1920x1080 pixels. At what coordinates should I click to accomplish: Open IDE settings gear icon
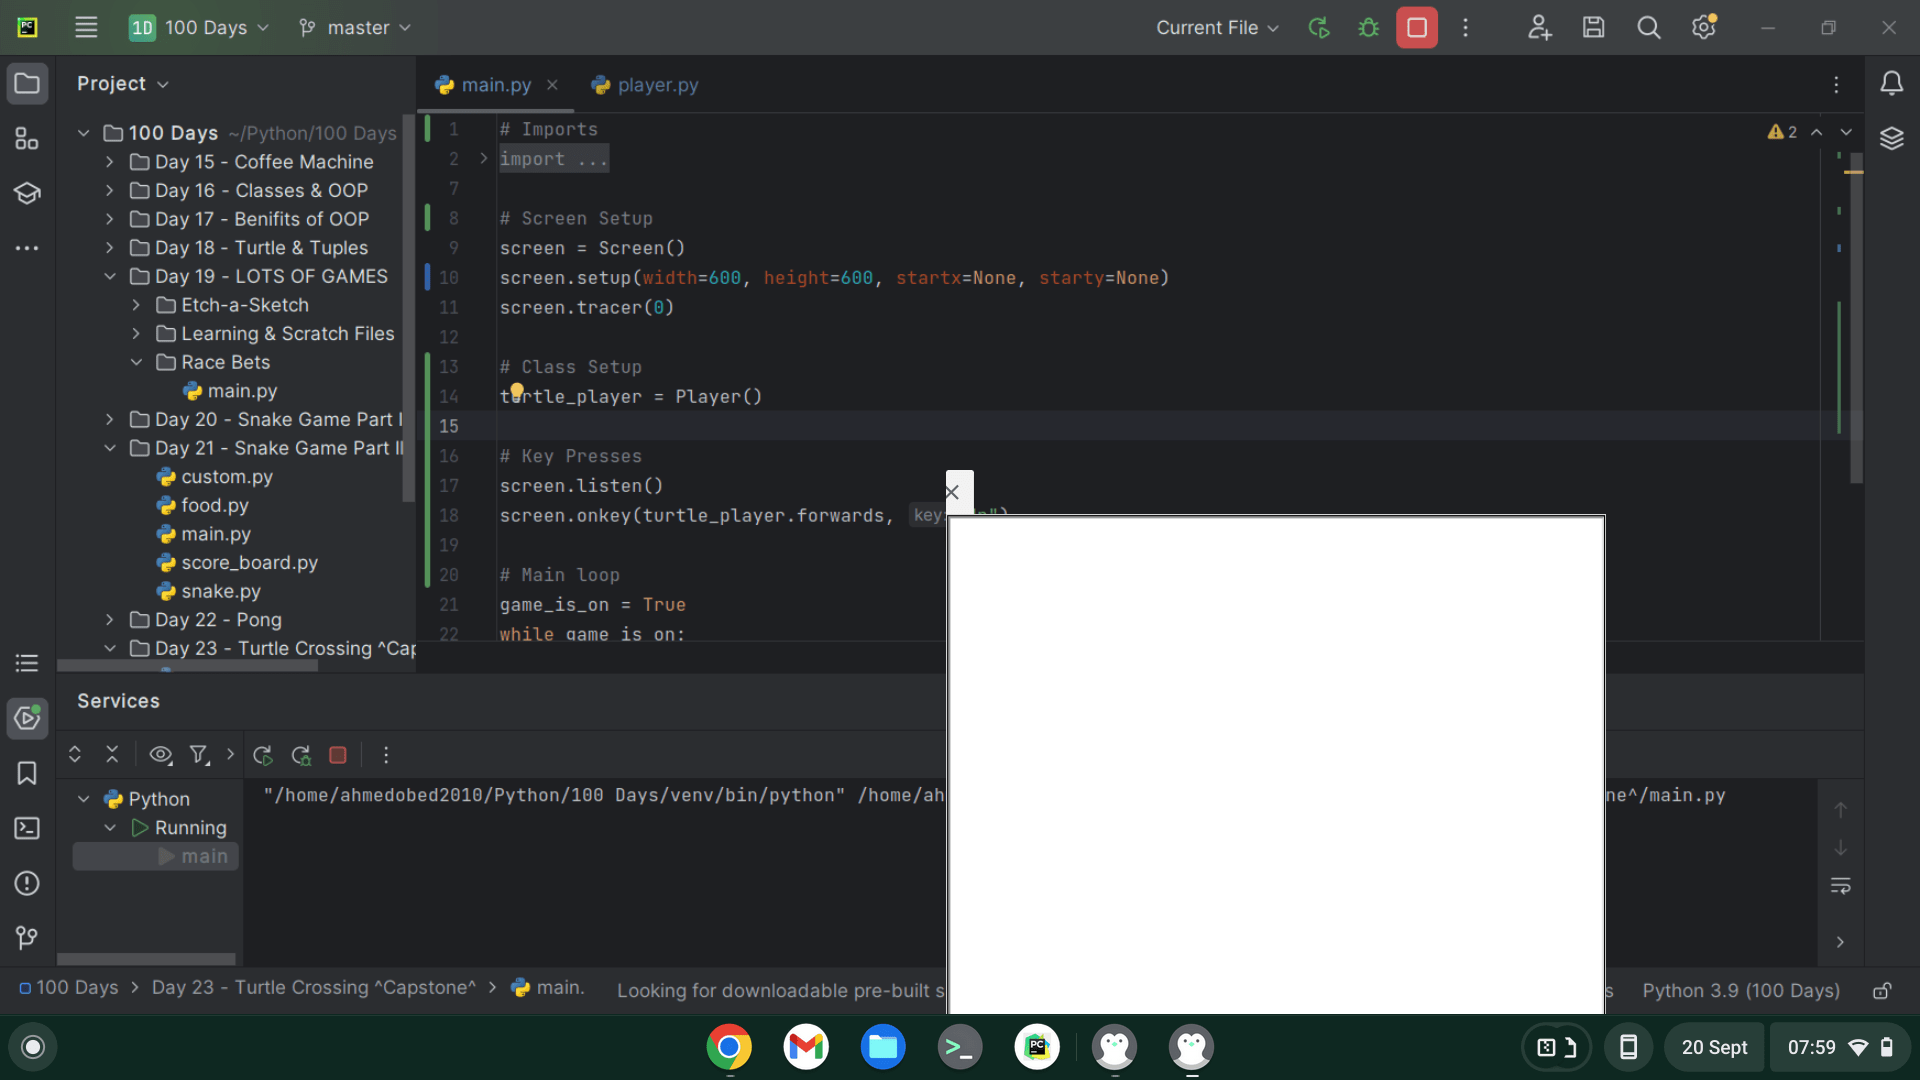point(1704,27)
